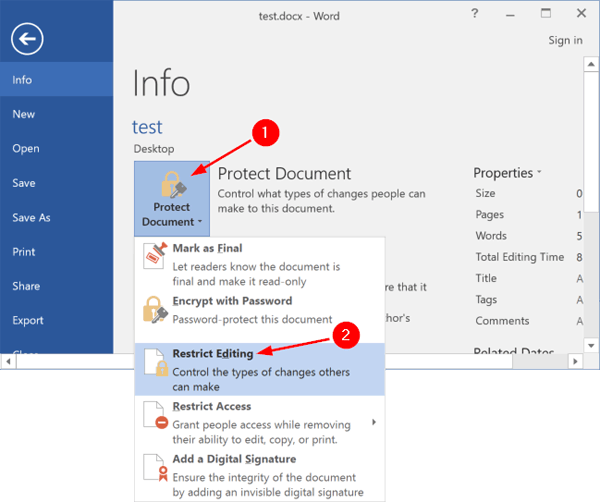Image resolution: width=600 pixels, height=502 pixels.
Task: Select the Restrict Editing menu text
Action: coord(213,354)
